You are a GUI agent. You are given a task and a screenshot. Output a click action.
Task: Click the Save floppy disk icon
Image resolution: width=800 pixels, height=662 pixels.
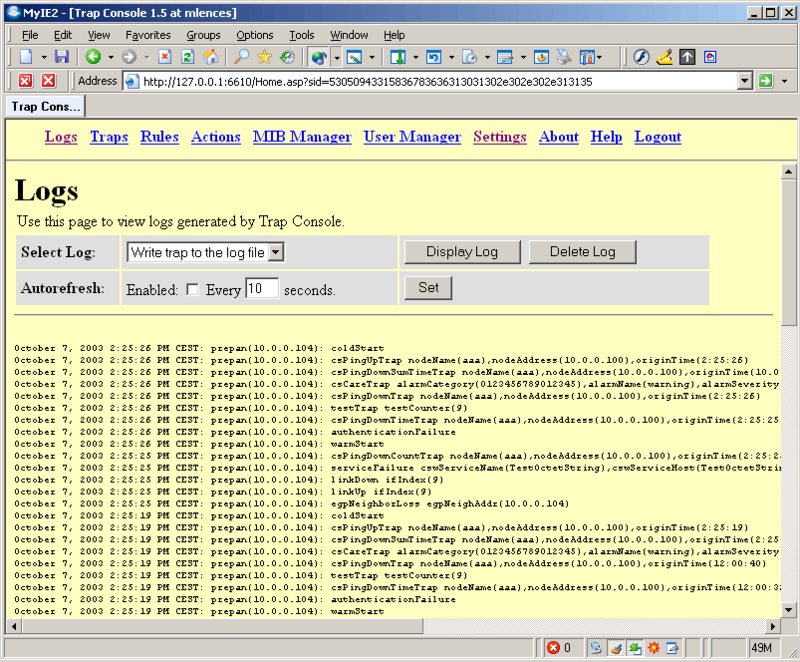coord(62,57)
